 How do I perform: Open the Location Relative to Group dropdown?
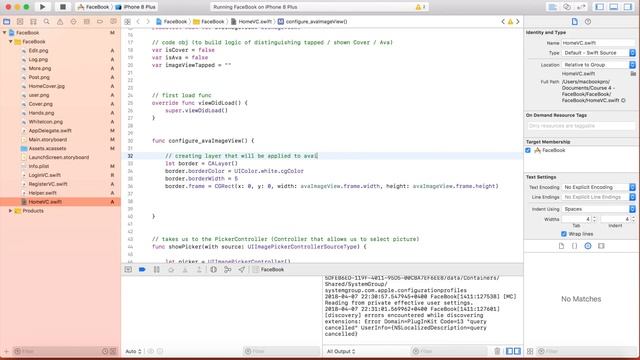point(599,65)
